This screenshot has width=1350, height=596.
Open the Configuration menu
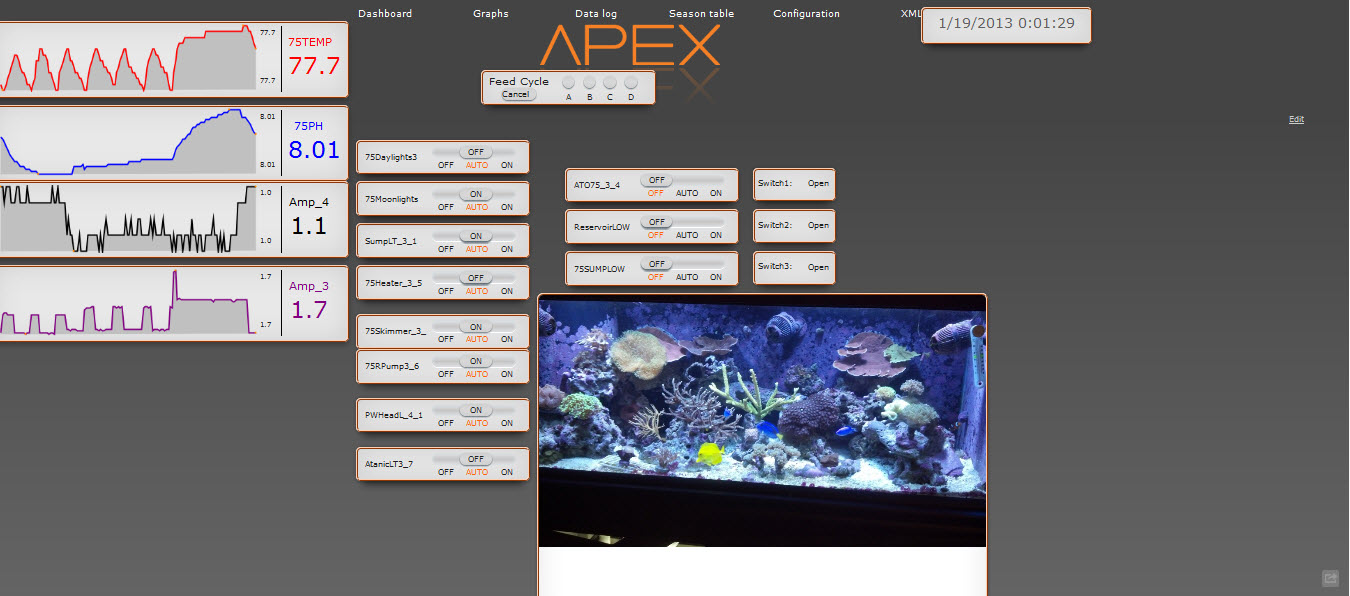point(806,14)
